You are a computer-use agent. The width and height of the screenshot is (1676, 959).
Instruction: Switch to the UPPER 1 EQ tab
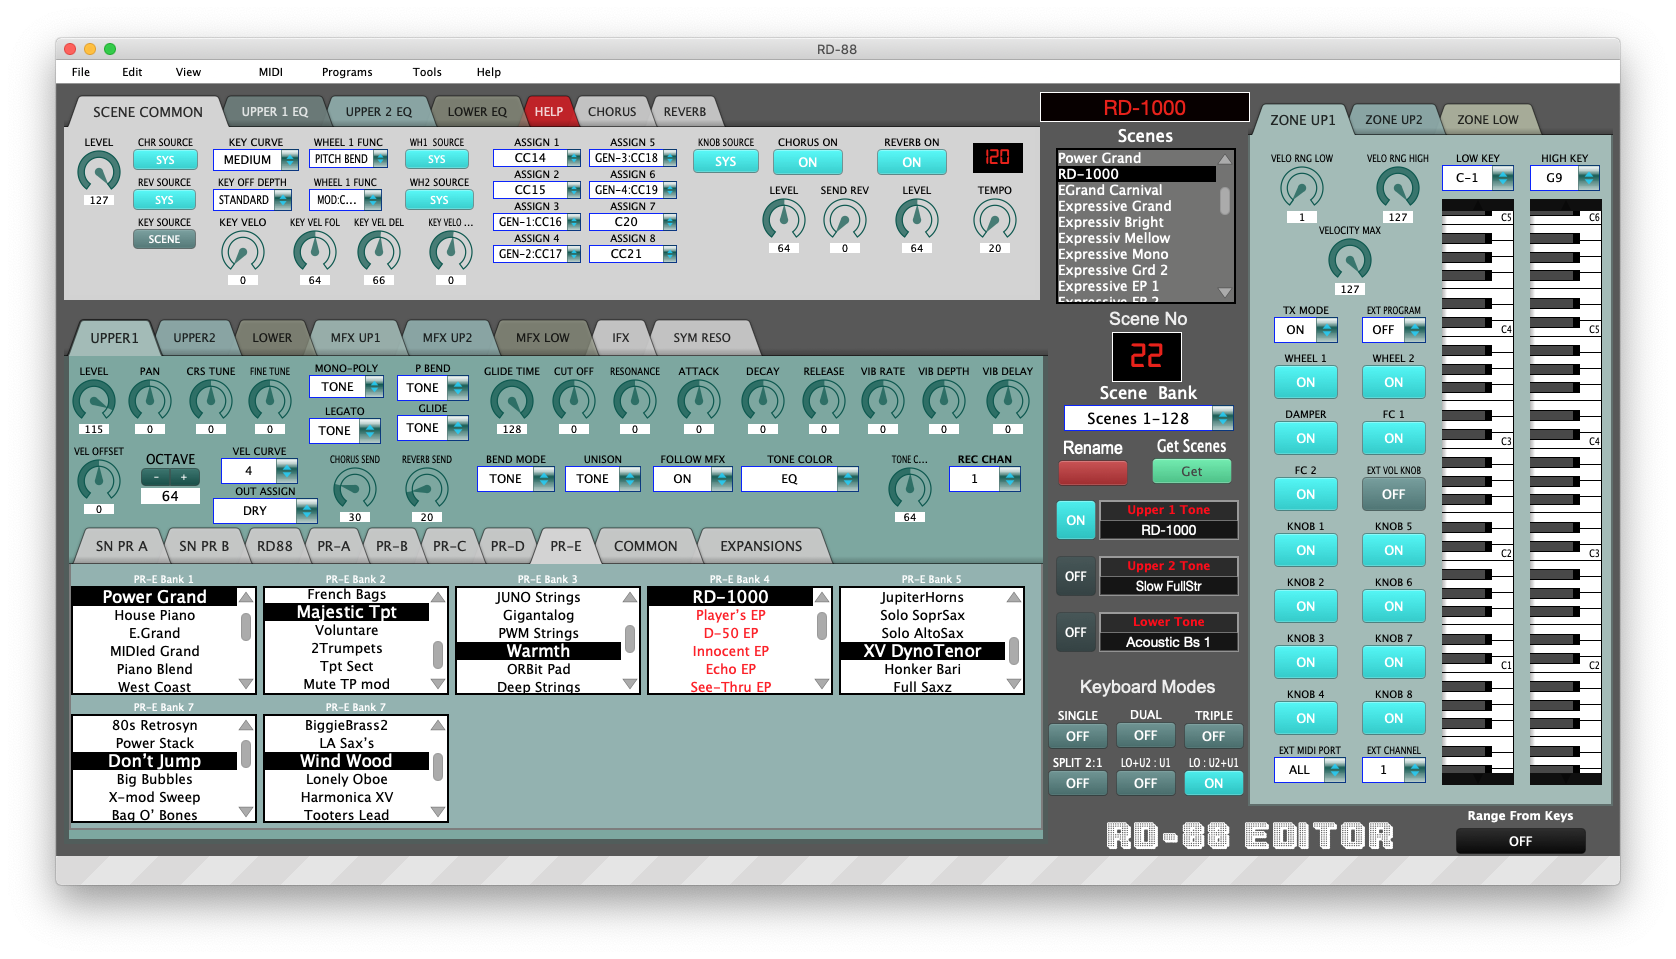point(275,112)
